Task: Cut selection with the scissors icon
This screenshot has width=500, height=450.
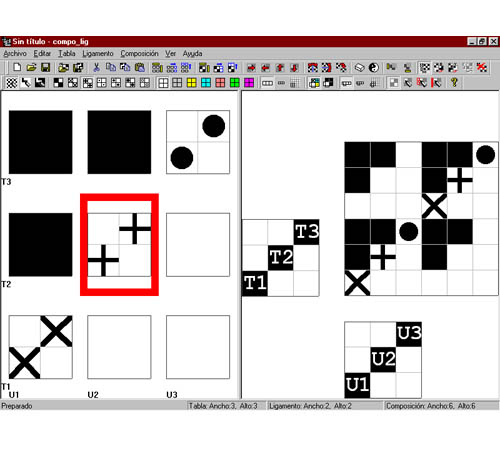Action: pyautogui.click(x=96, y=68)
